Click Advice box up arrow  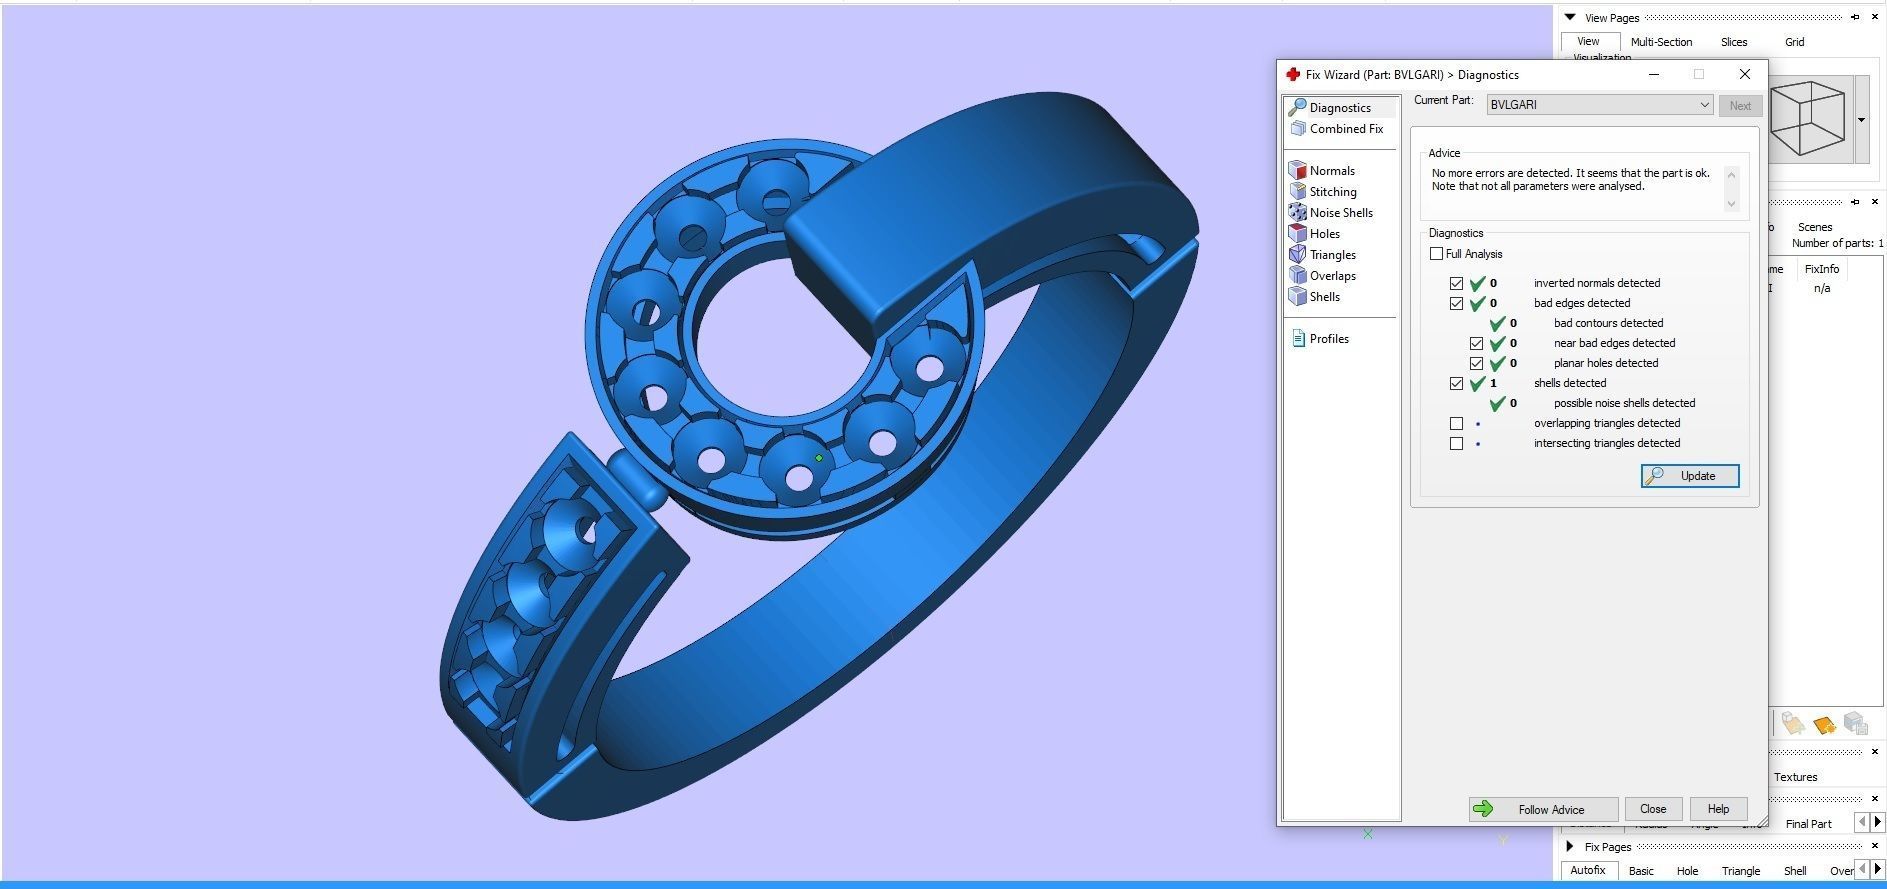click(1732, 173)
